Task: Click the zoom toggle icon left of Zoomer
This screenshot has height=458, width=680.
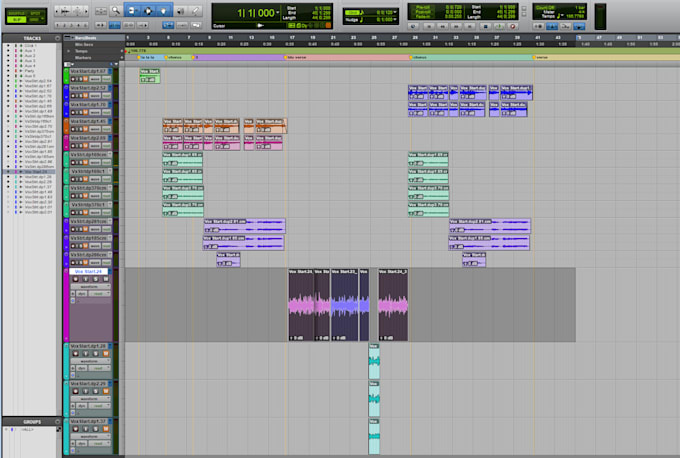Action: point(101,11)
